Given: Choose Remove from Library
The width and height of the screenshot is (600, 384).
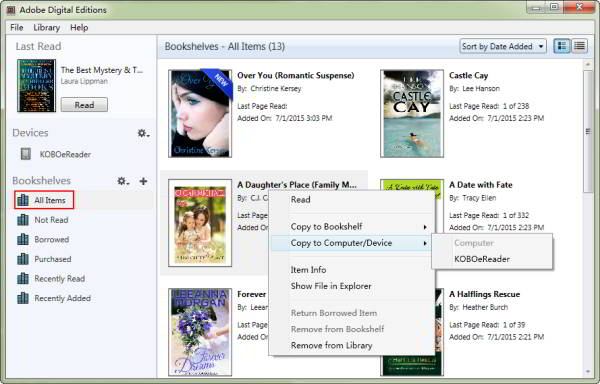Looking at the screenshot, I should 352,345.
